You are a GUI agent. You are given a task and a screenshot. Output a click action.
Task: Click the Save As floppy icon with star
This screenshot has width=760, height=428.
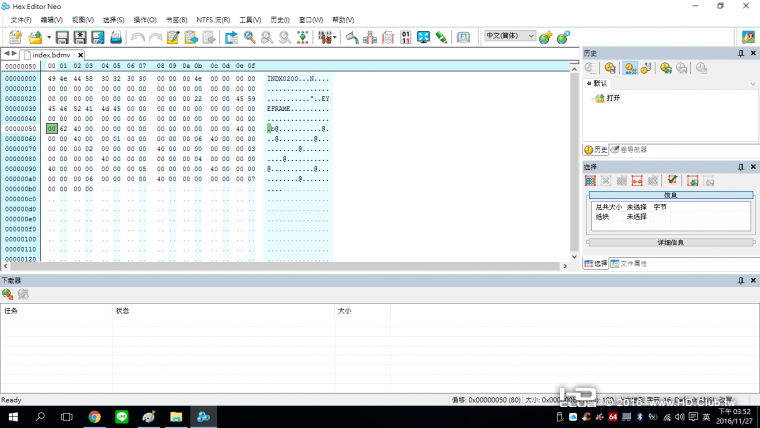79,37
